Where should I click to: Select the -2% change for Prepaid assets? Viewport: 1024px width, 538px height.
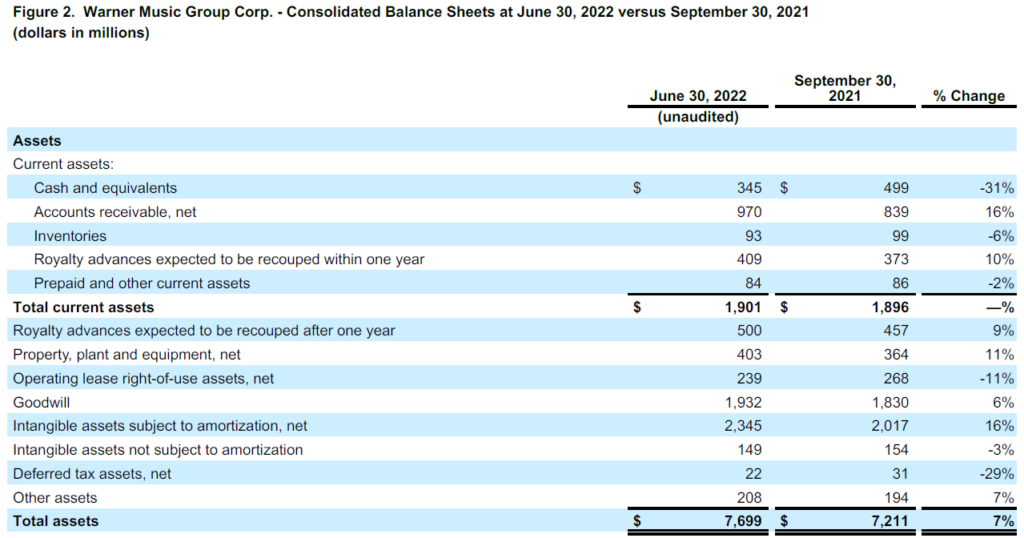point(1000,283)
